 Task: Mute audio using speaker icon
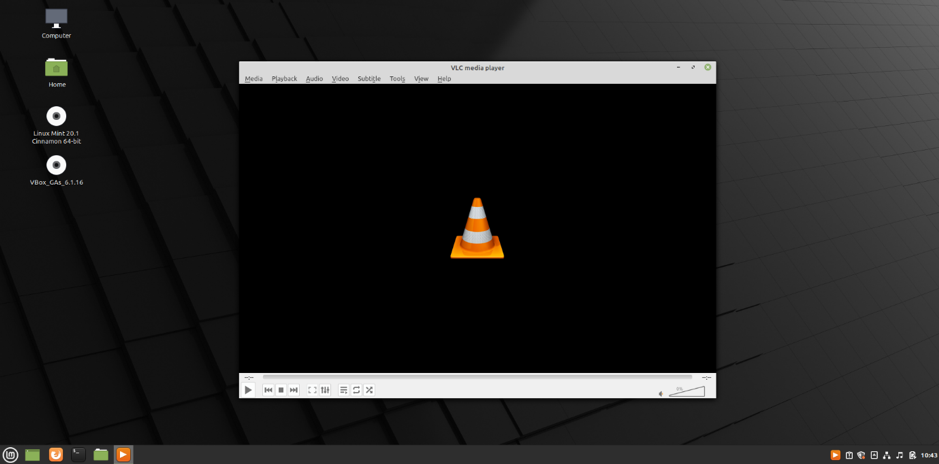pyautogui.click(x=661, y=393)
